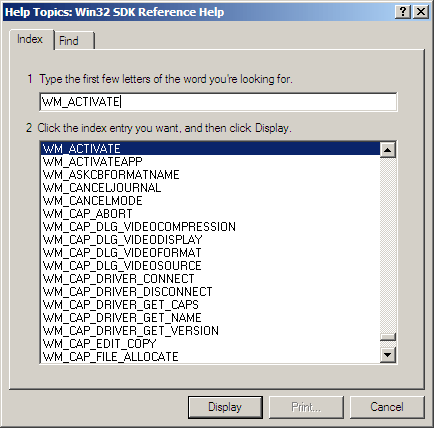
Task: Switch to the Find tab
Action: (x=75, y=41)
